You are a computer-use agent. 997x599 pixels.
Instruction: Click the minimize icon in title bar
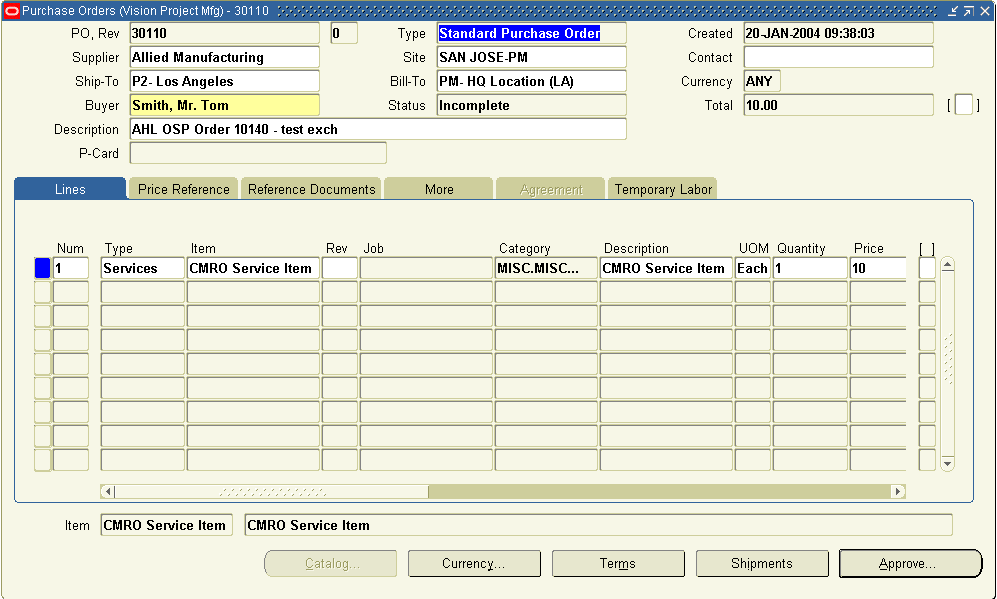point(953,11)
